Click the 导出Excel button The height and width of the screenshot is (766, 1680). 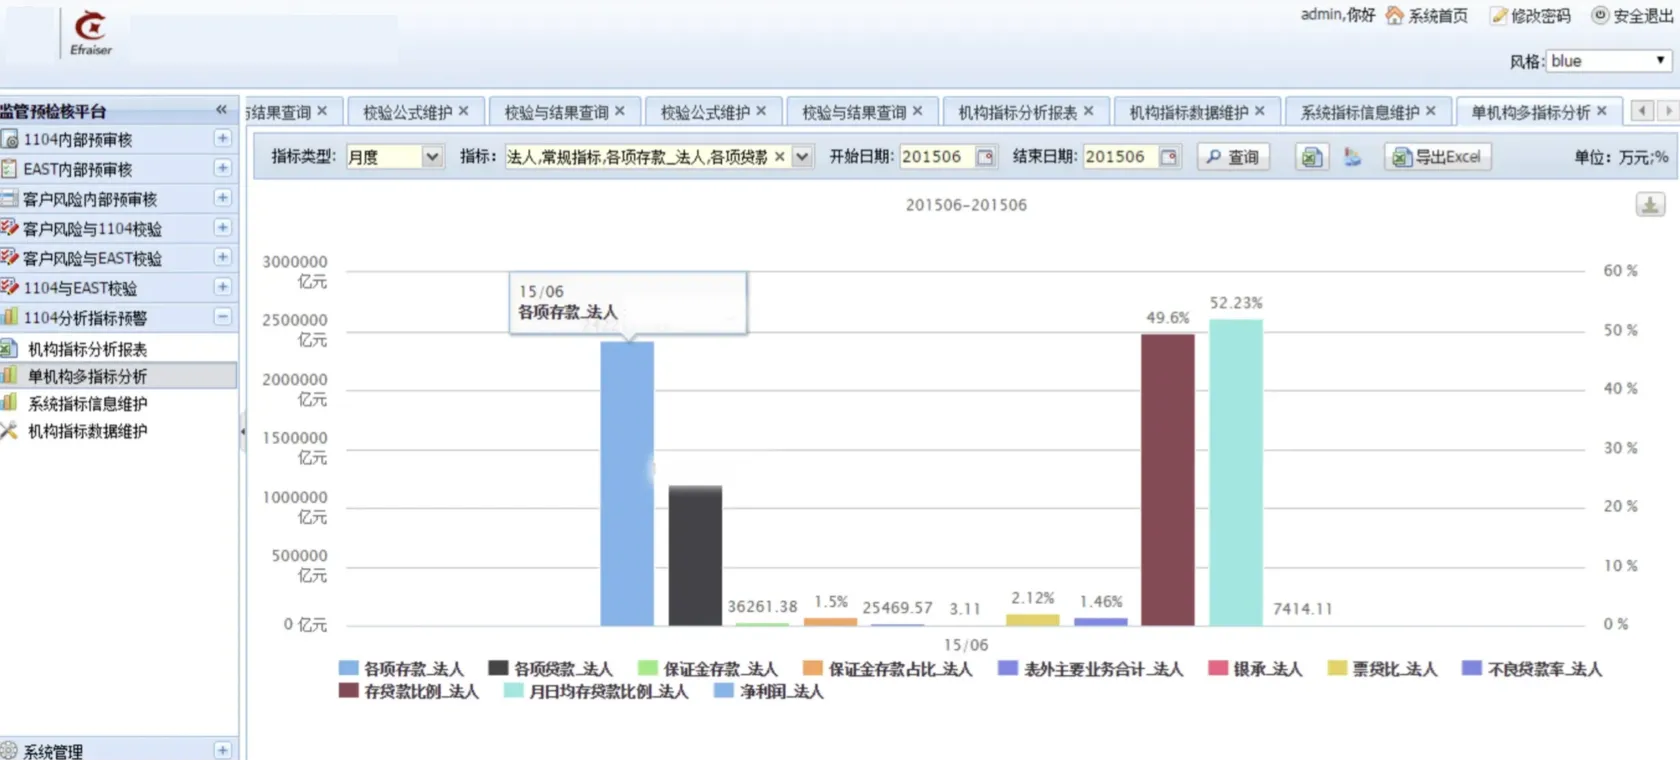1437,157
